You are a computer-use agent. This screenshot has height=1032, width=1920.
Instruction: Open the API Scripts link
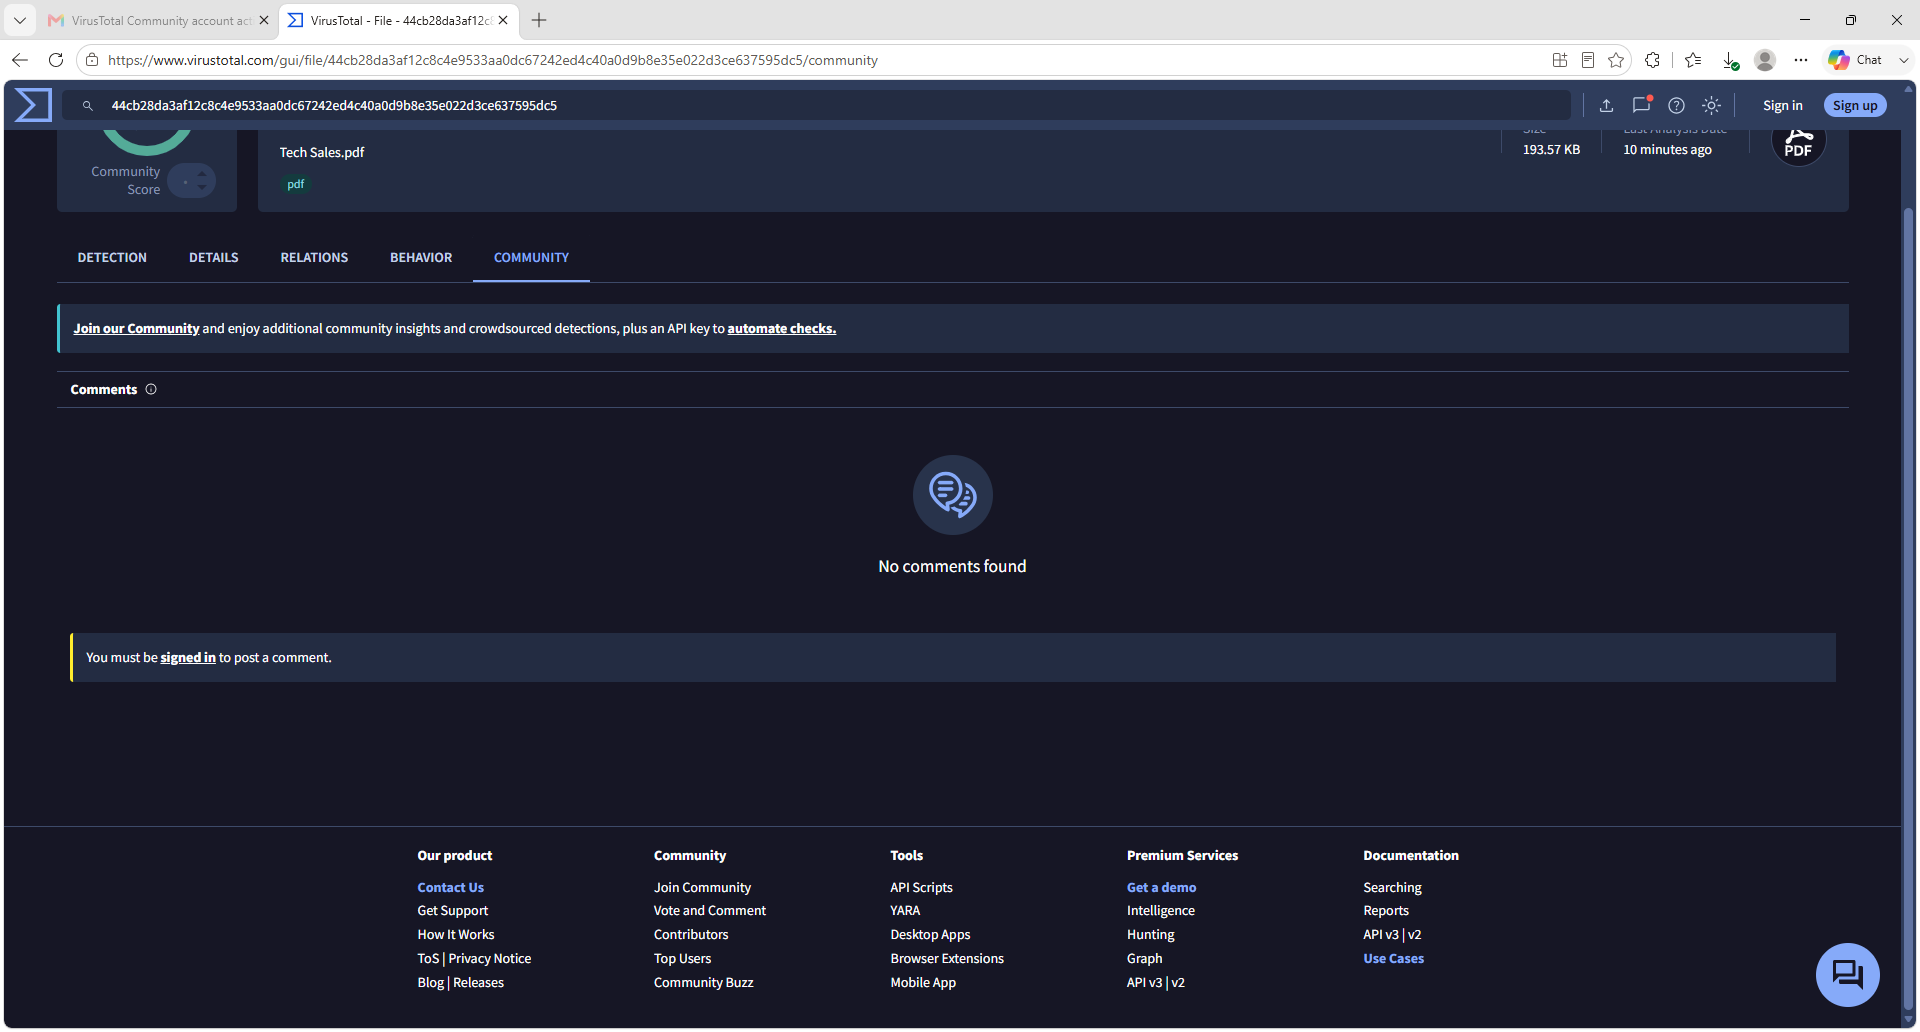click(921, 888)
